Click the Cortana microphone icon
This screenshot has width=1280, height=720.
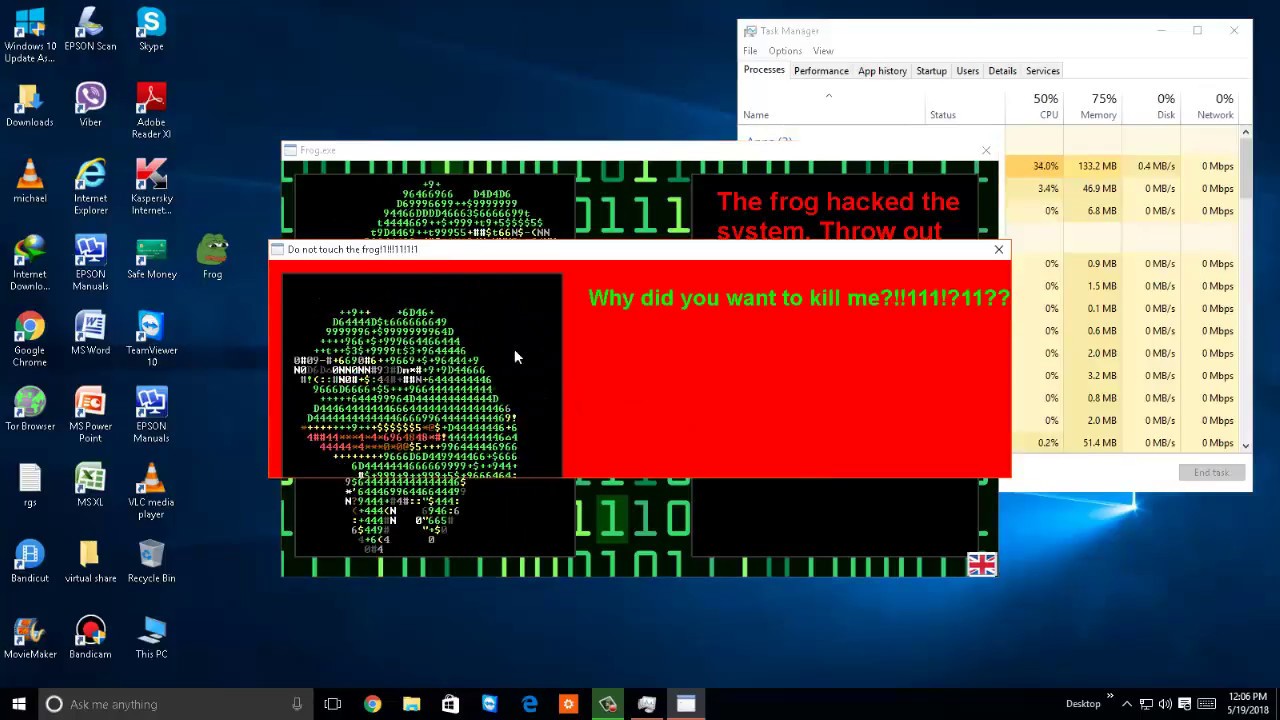click(297, 704)
